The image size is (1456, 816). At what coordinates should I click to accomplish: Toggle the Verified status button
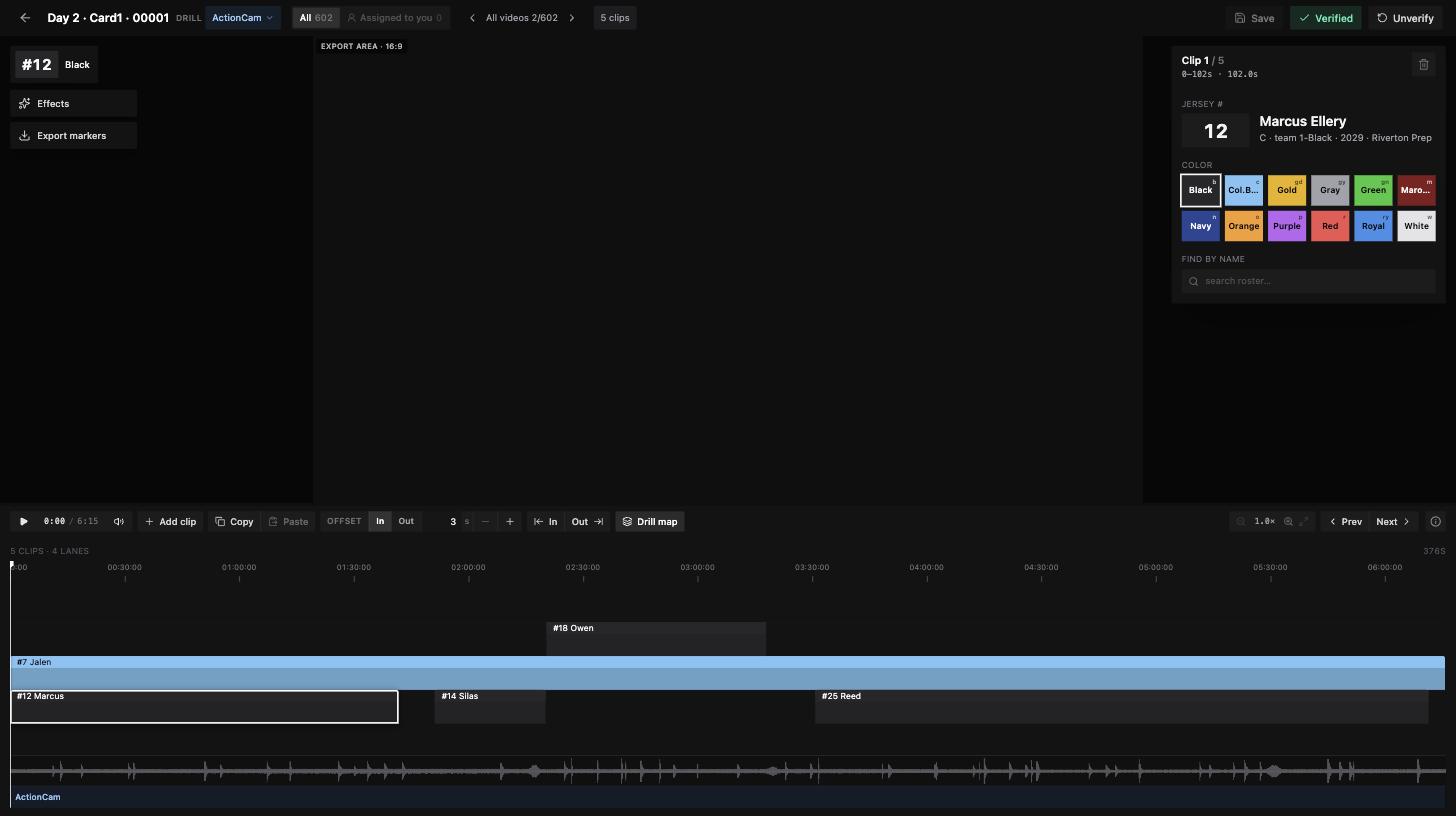click(1325, 18)
